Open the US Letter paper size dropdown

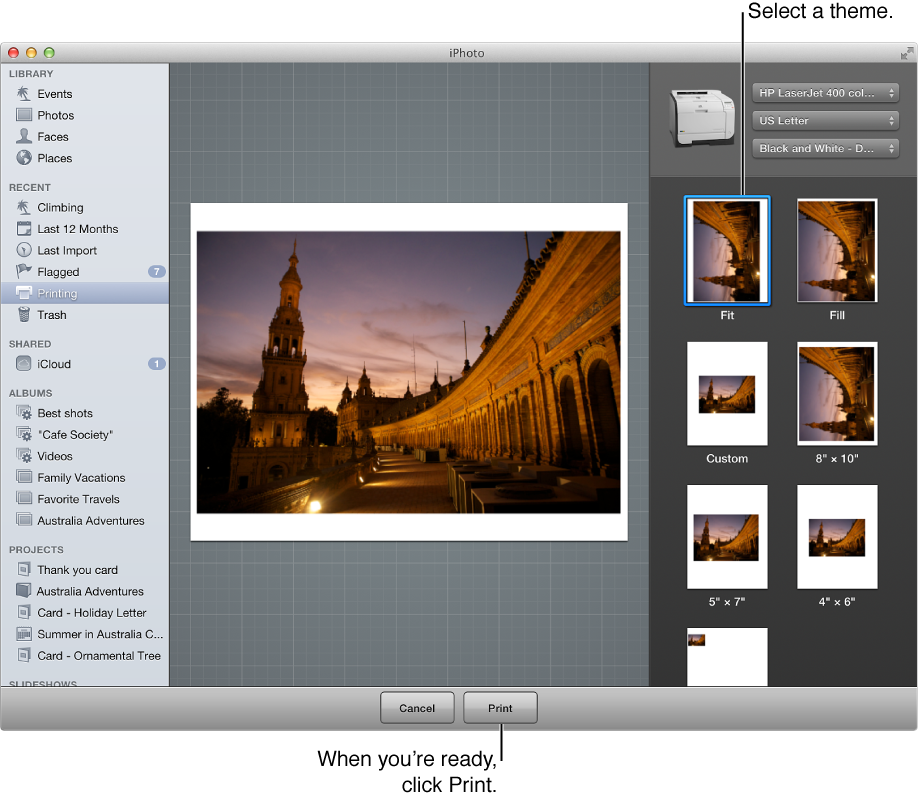[x=825, y=120]
